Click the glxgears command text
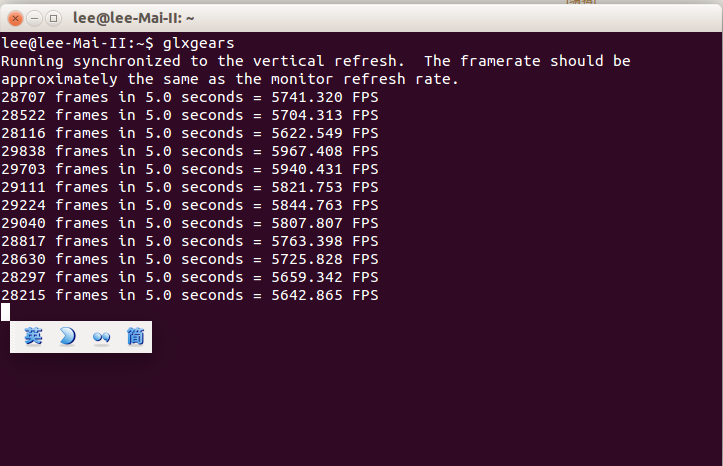The height and width of the screenshot is (466, 723). 198,43
